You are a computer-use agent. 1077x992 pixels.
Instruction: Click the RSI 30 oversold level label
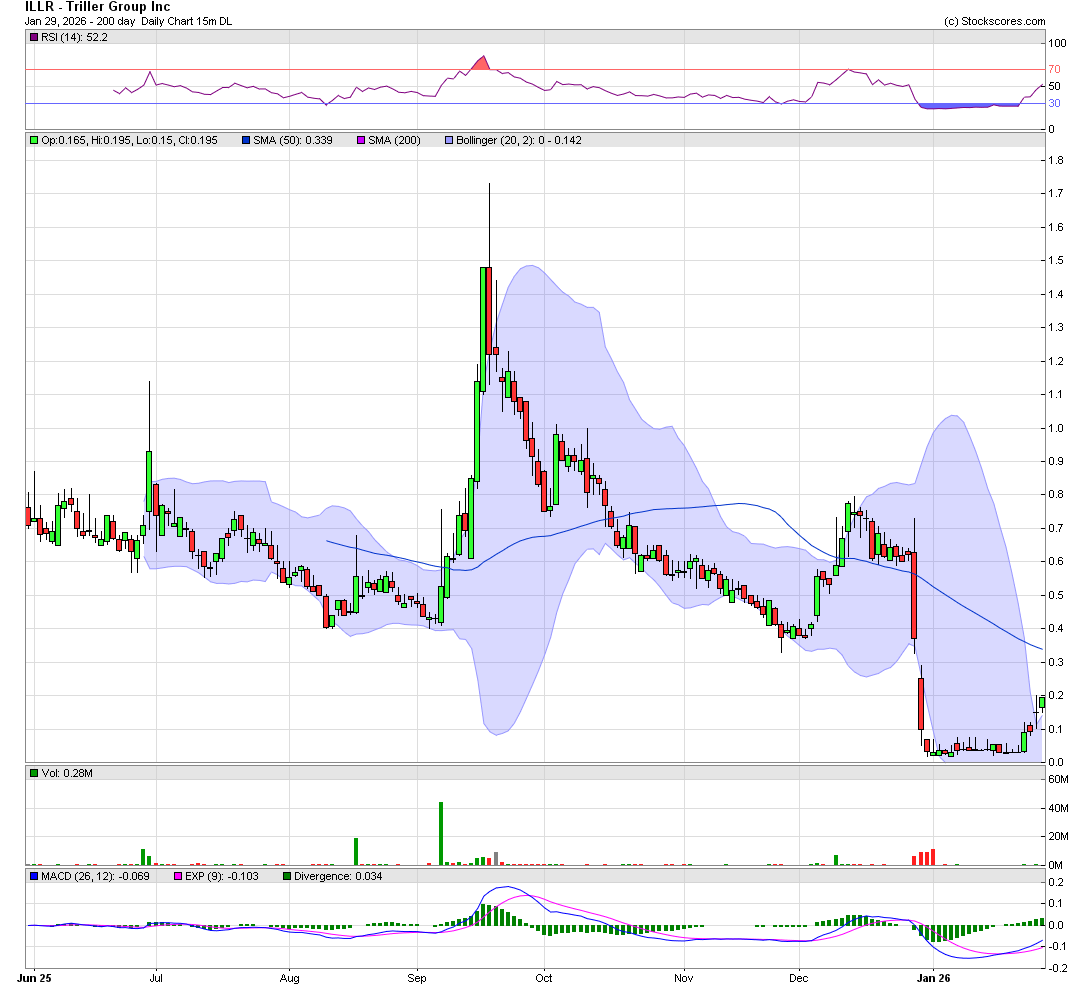coord(1054,104)
